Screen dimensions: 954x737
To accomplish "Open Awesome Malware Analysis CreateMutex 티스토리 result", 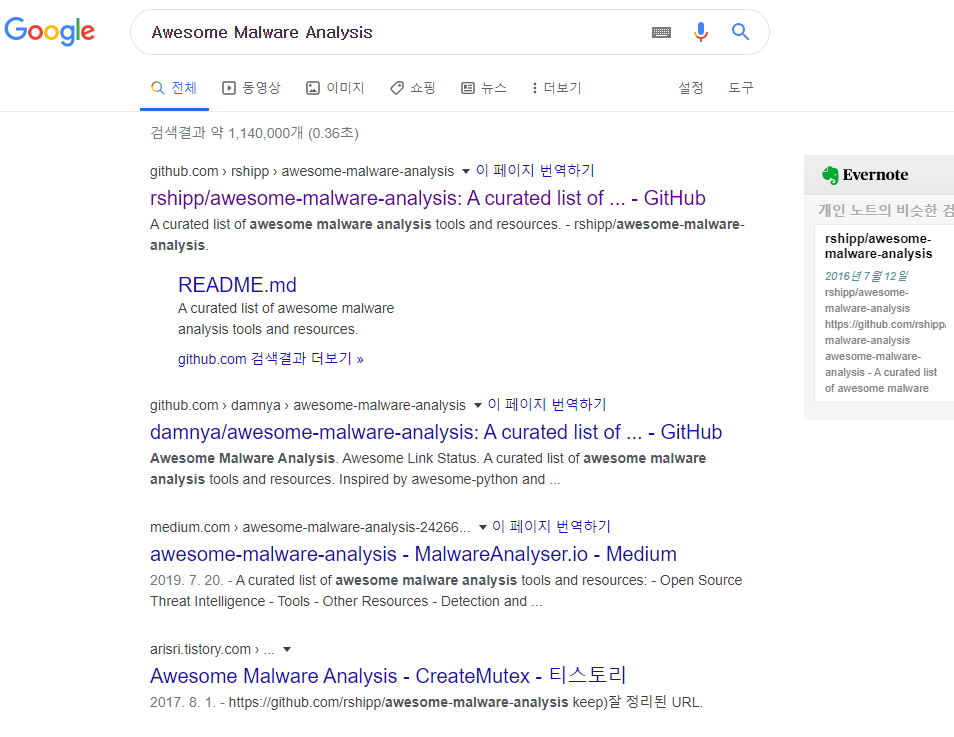I will 388,676.
